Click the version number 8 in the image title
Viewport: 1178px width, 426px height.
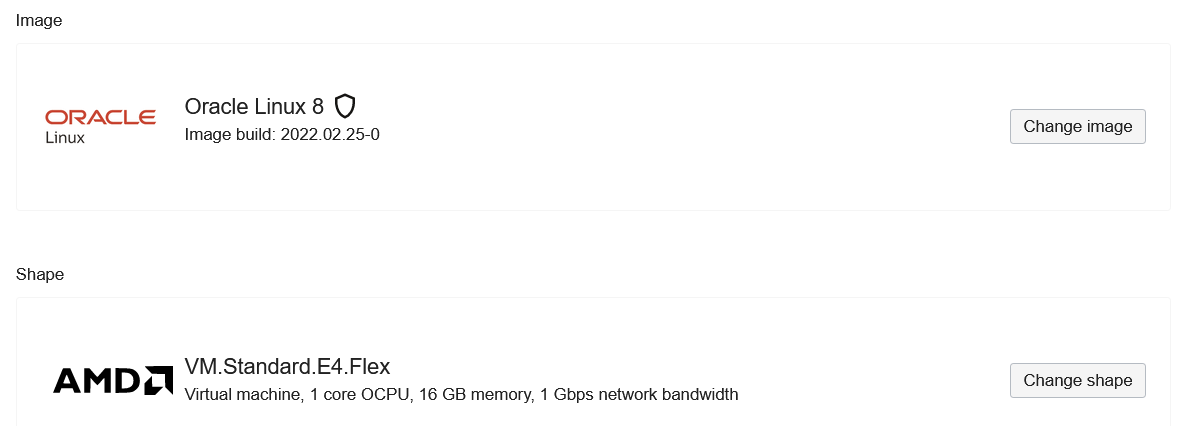point(318,107)
